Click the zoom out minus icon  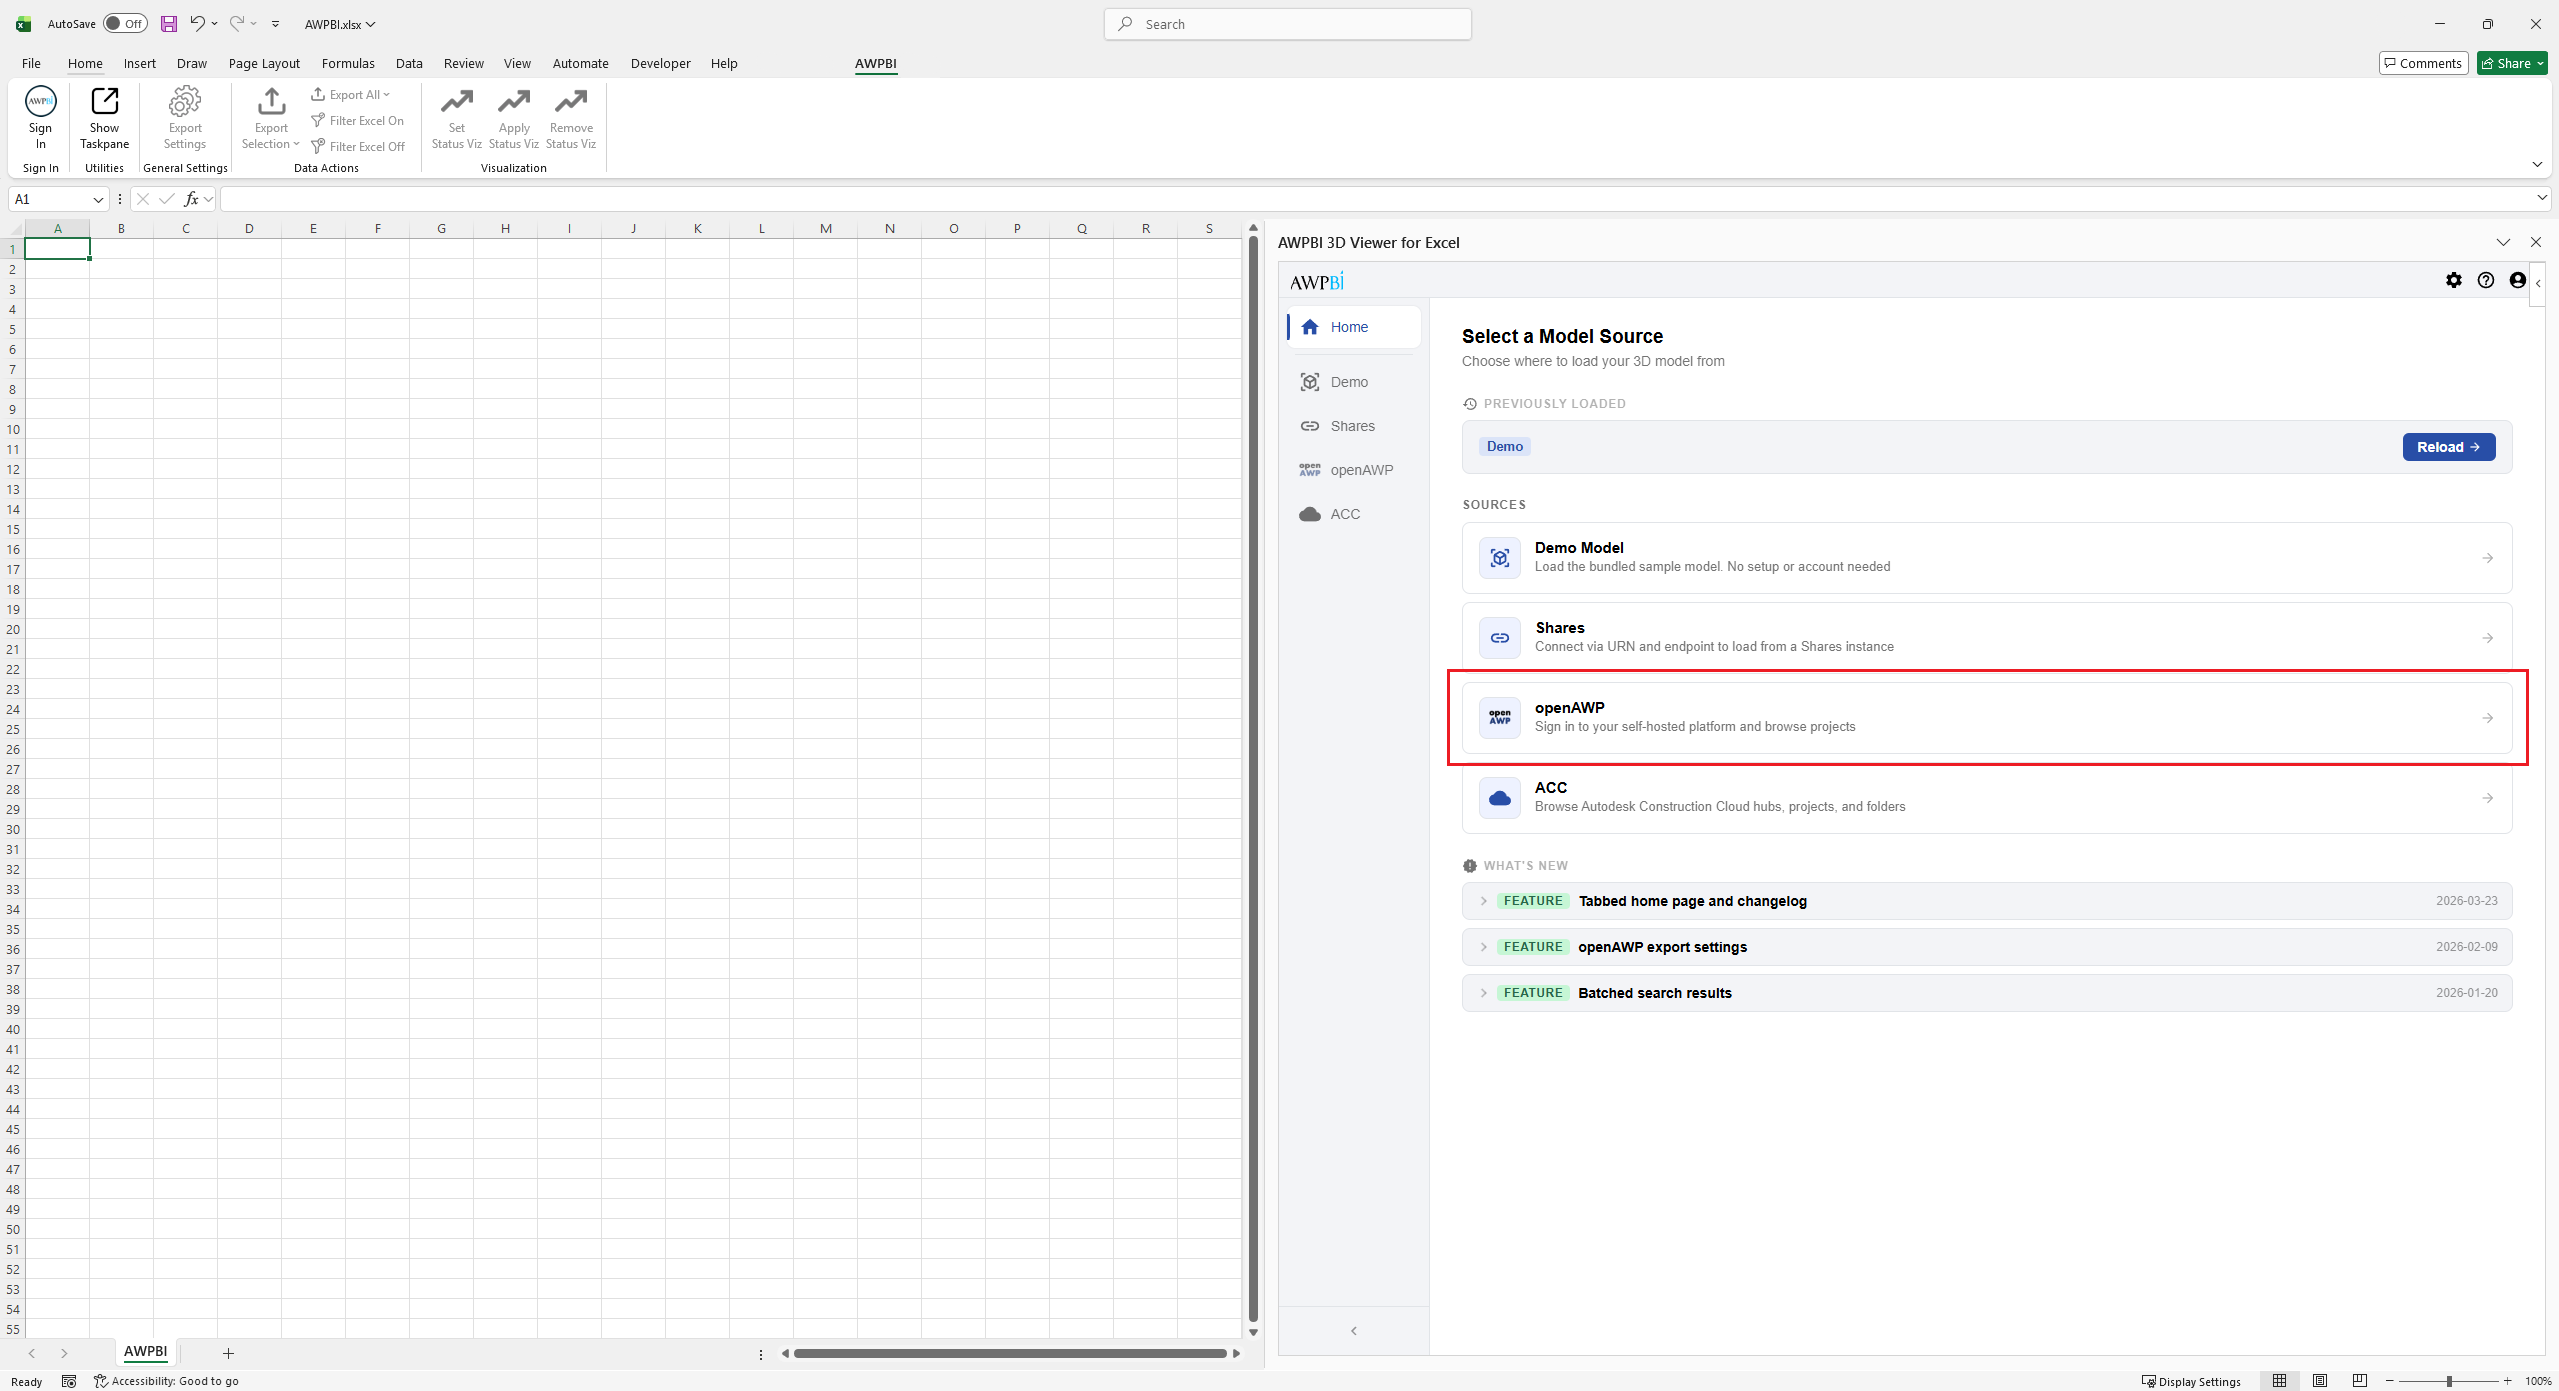point(2390,1381)
